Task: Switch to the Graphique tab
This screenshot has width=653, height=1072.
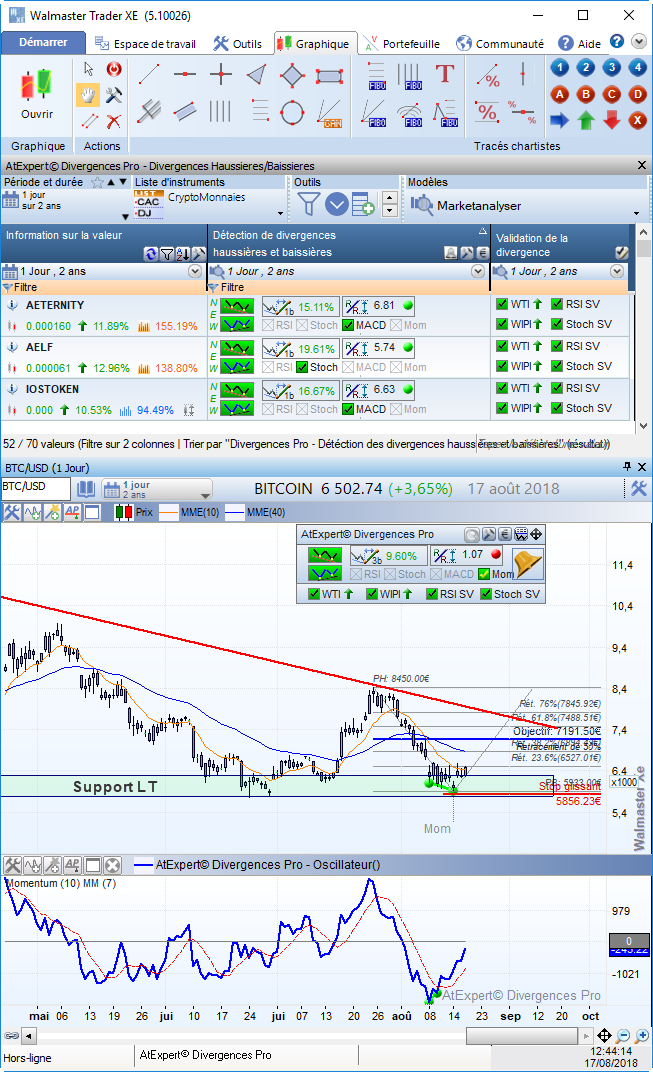Action: point(315,44)
